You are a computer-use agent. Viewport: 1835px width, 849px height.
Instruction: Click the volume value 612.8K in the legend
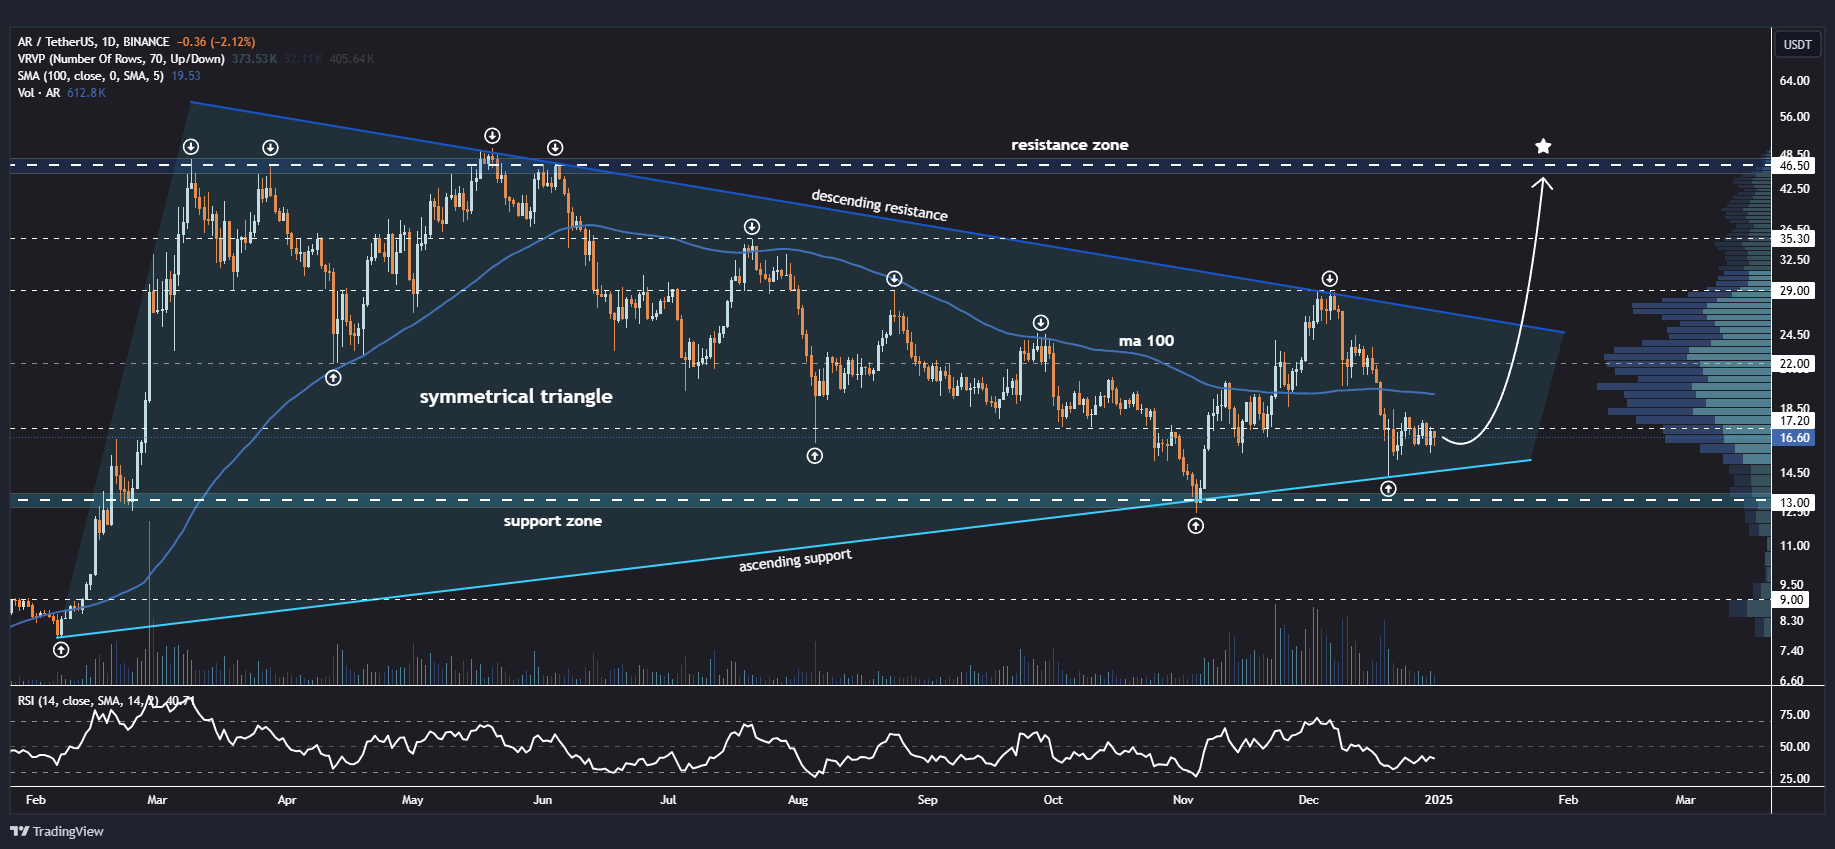(x=86, y=93)
